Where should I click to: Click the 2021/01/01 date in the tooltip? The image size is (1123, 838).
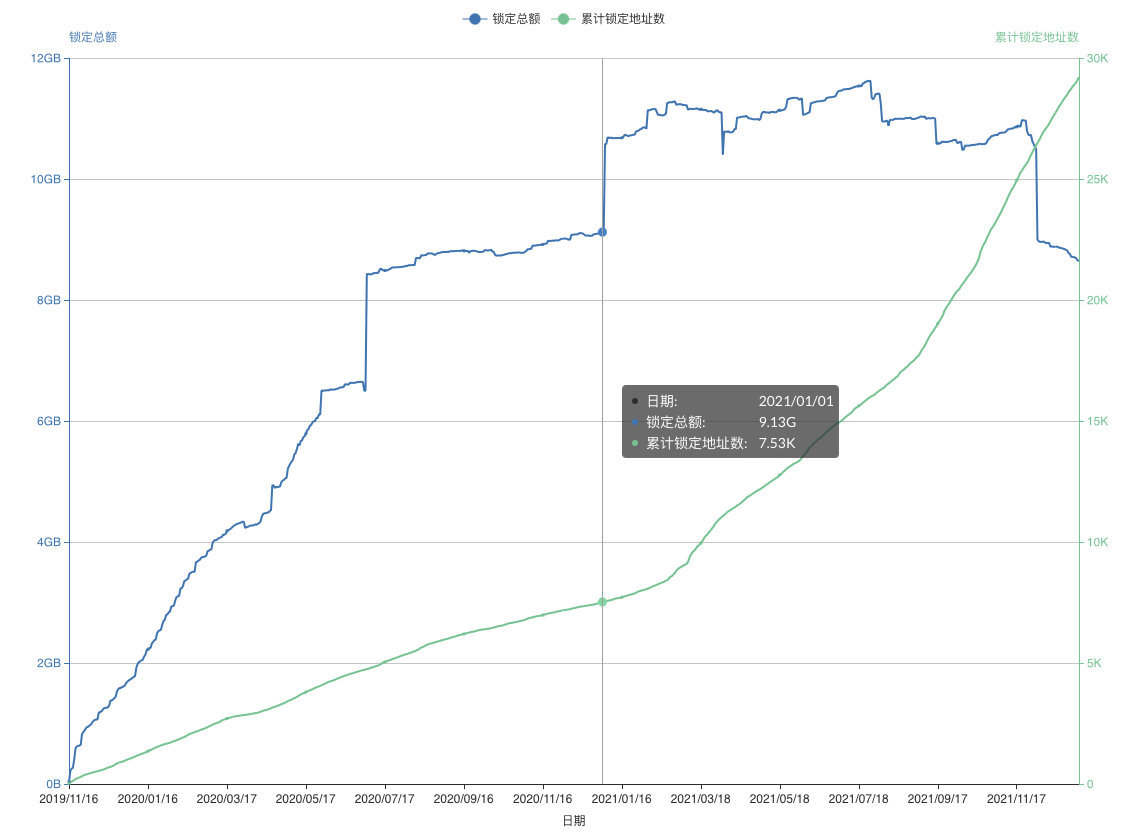coord(795,401)
